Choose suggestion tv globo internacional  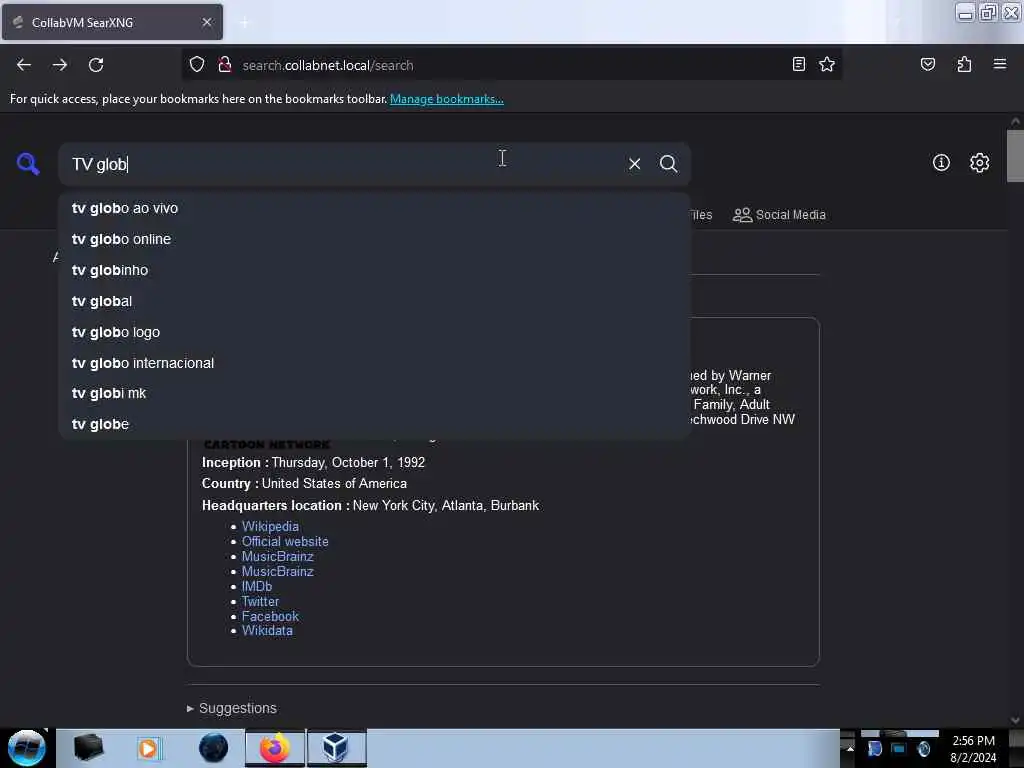(x=374, y=363)
